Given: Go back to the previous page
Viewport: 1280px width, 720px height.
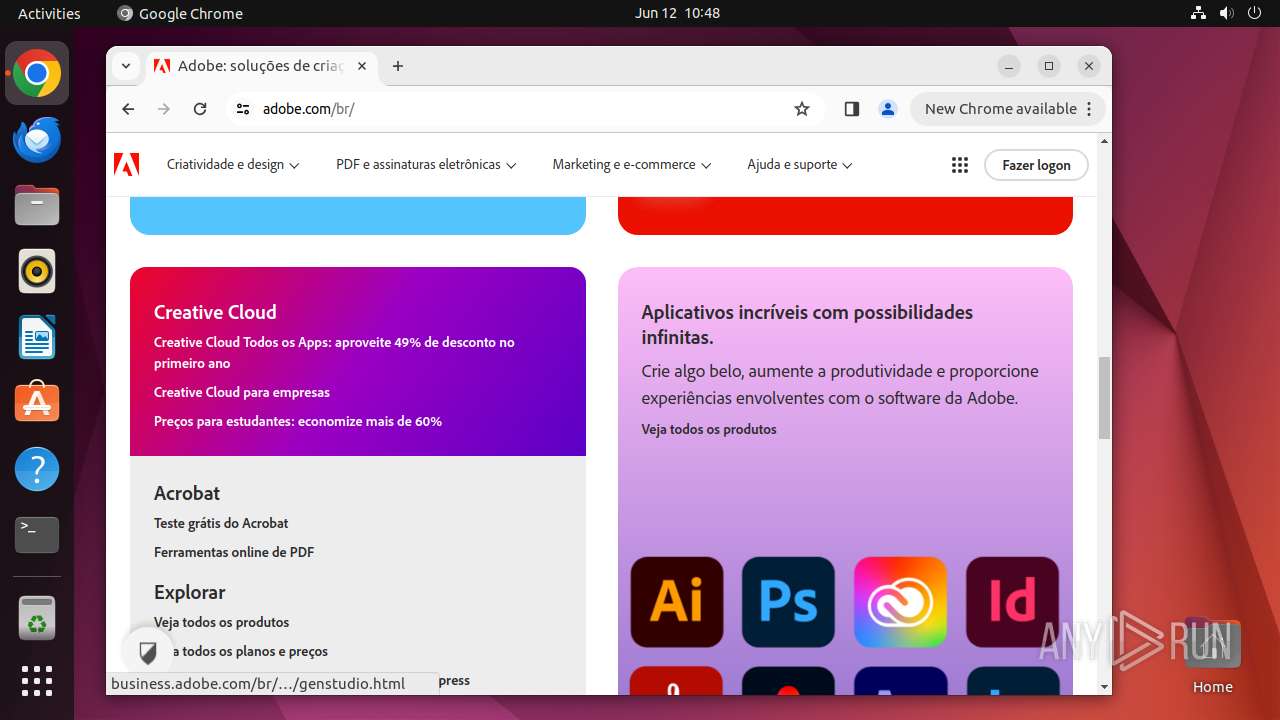Looking at the screenshot, I should [x=128, y=109].
